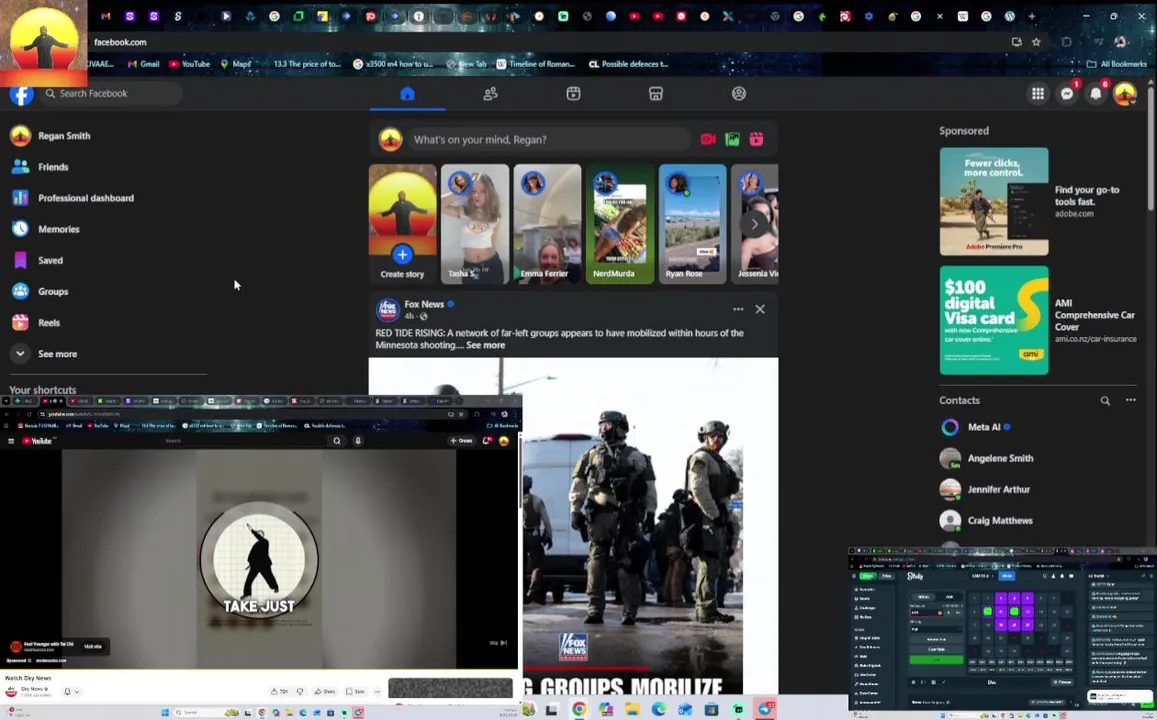Open Chrome extensions puzzle icon

(1066, 42)
